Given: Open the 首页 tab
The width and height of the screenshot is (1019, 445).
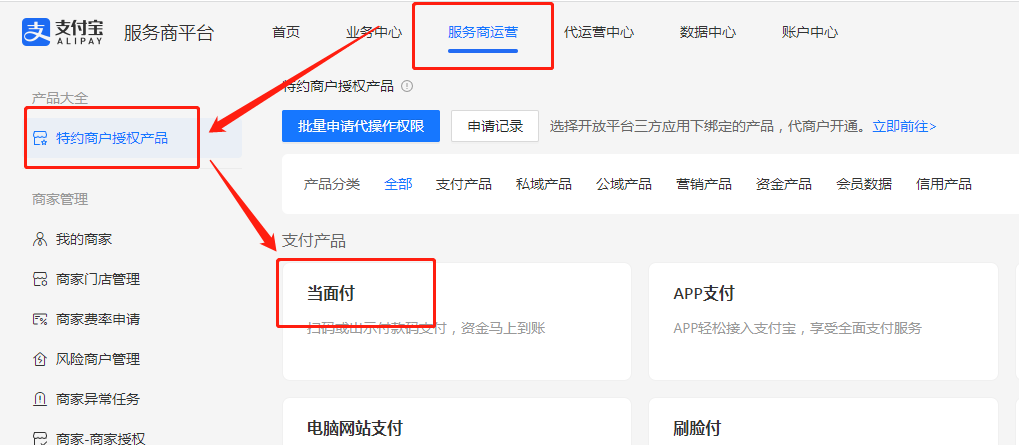Looking at the screenshot, I should tap(286, 32).
